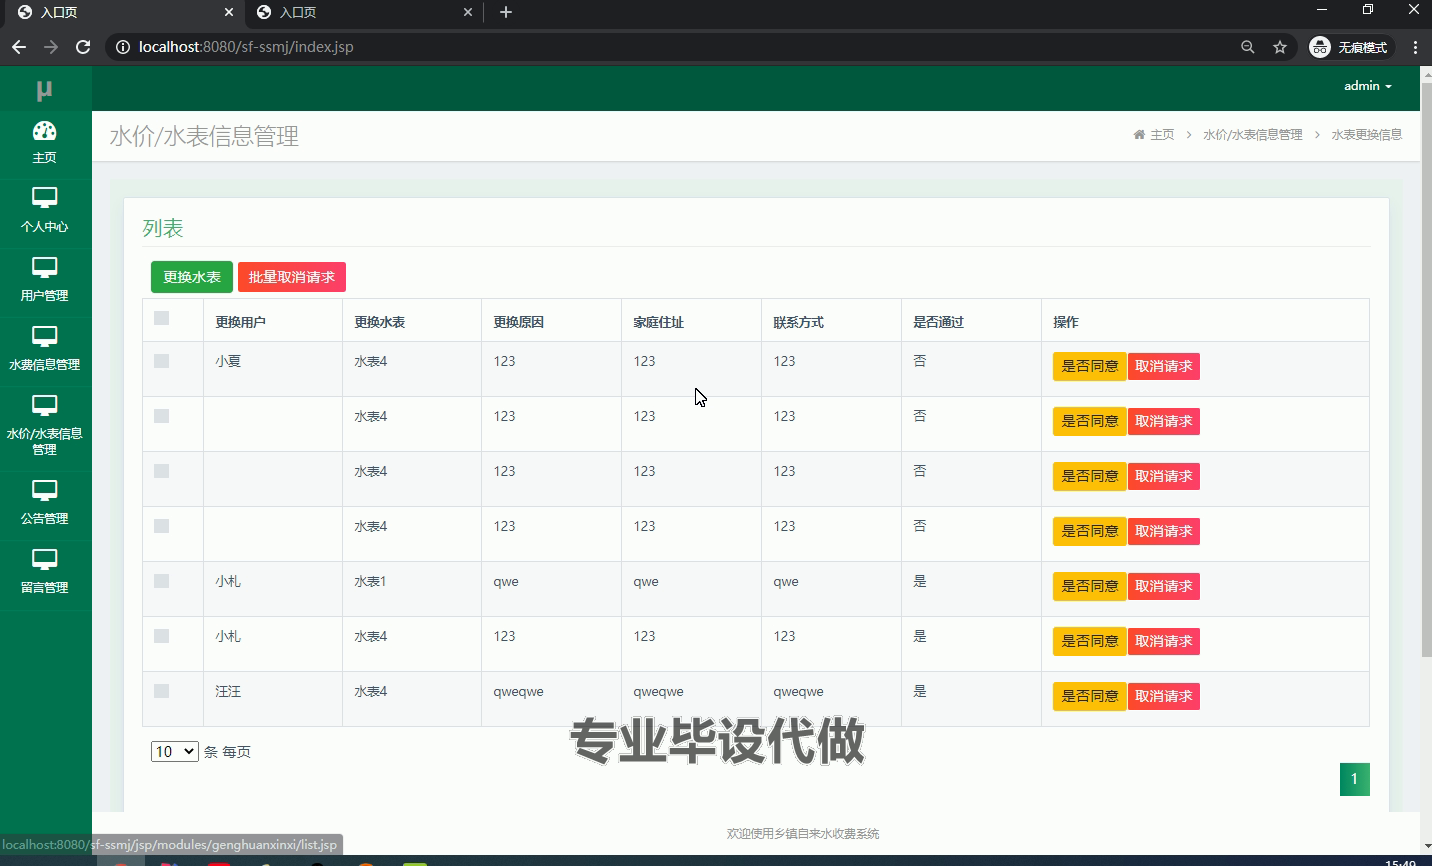Screen dimensions: 1432x866
Task: Click 取消请求 for 汪汪 row
Action: (1163, 696)
